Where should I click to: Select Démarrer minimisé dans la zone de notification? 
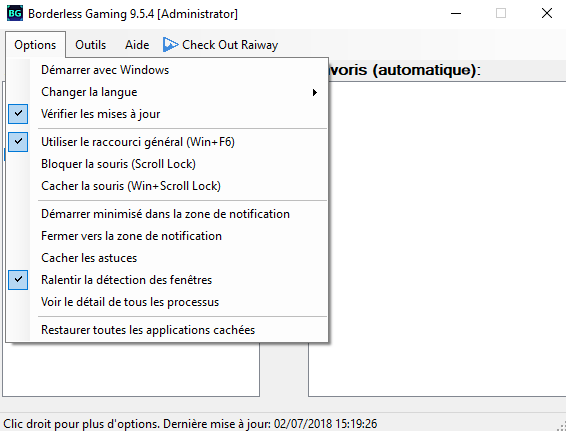(x=167, y=214)
